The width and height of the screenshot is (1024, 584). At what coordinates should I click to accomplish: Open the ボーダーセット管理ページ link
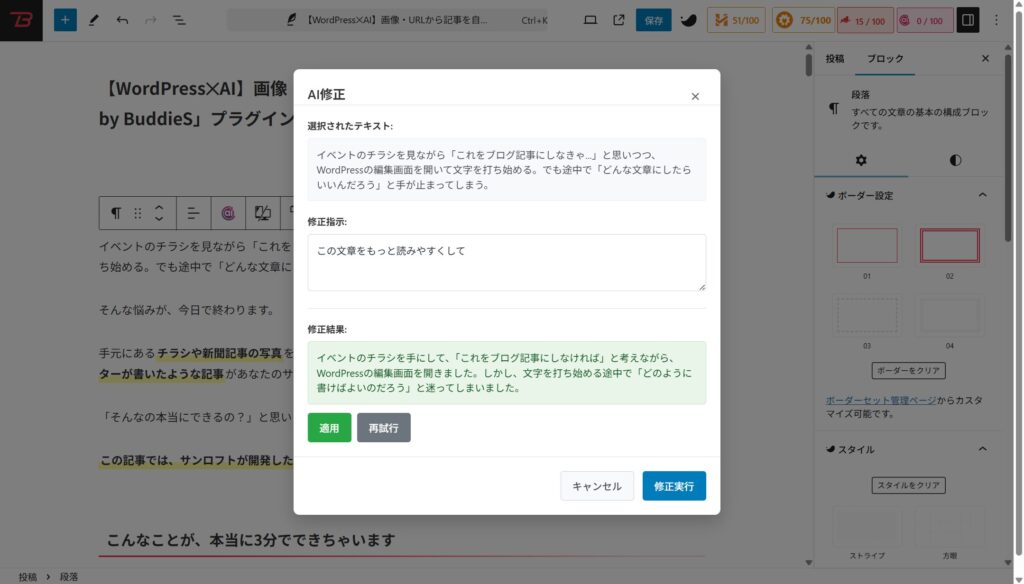pos(880,400)
